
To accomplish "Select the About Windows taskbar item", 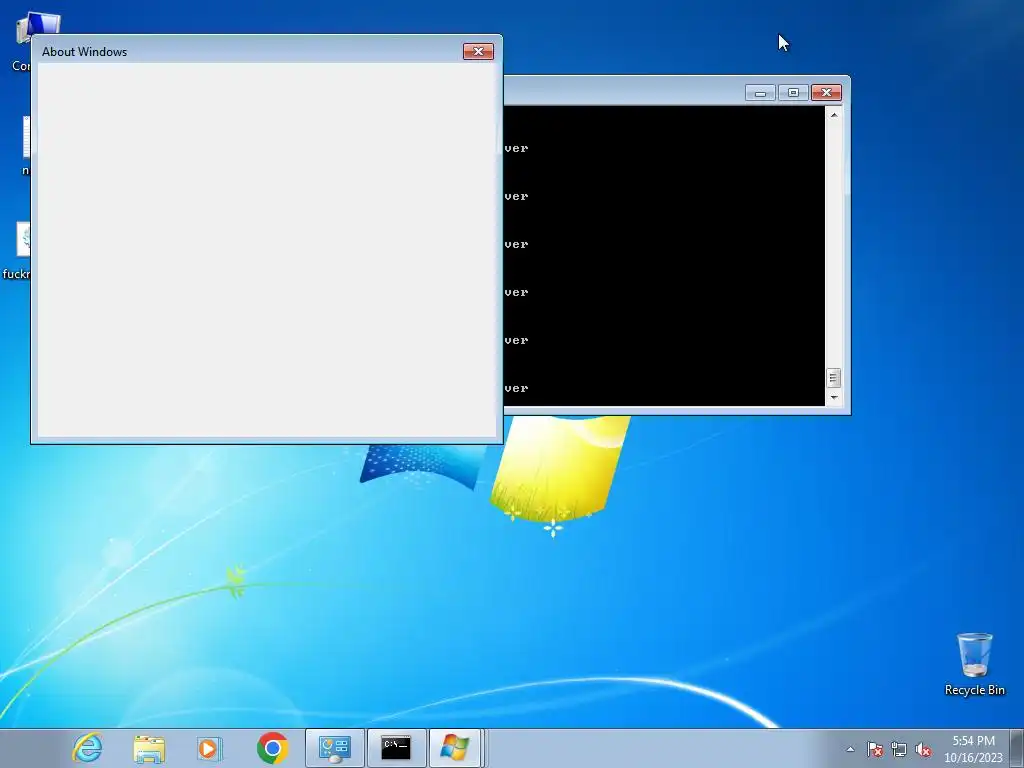I will [x=455, y=748].
